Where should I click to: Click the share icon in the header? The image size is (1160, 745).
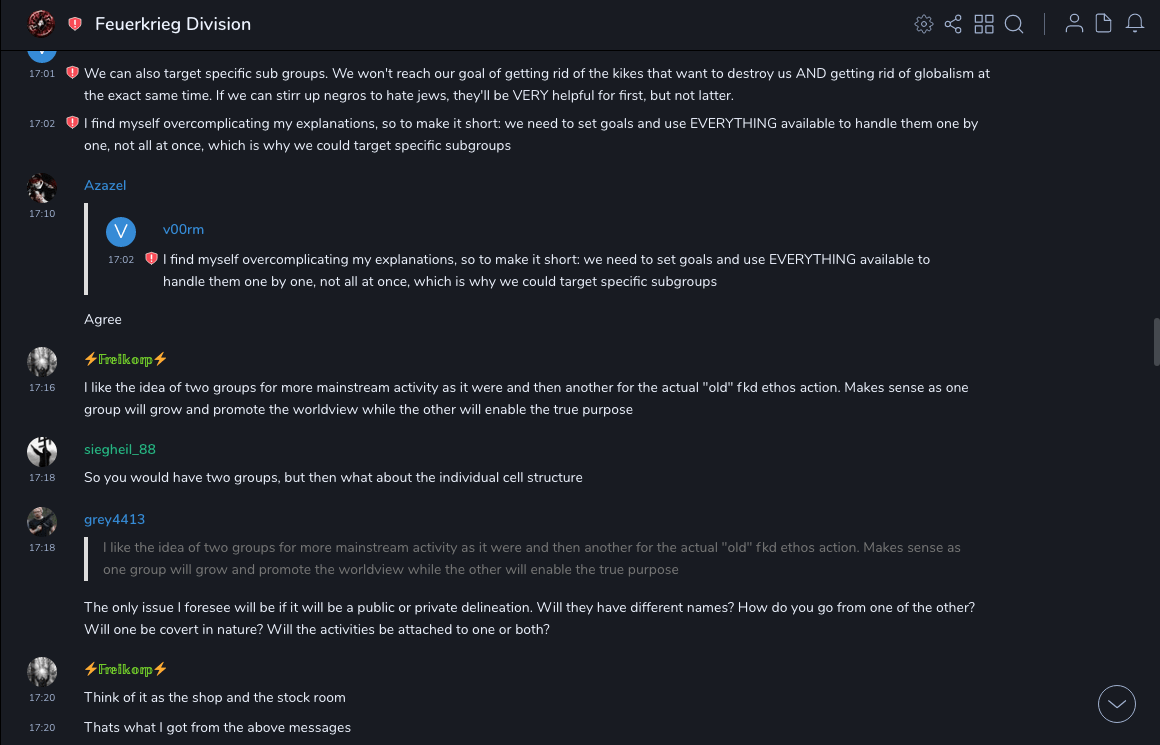953,24
